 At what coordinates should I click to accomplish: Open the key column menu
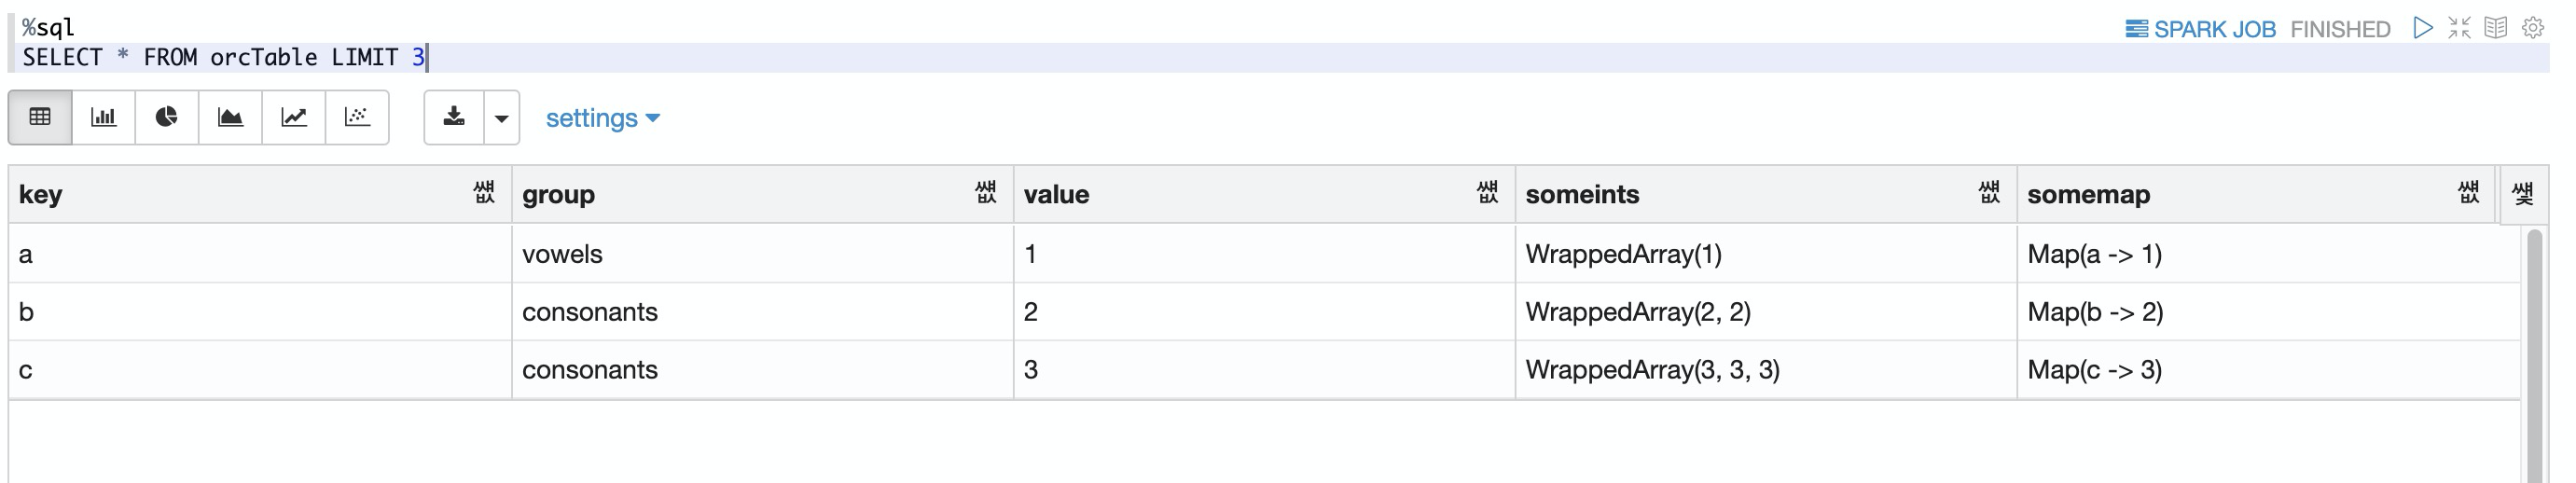coord(484,192)
